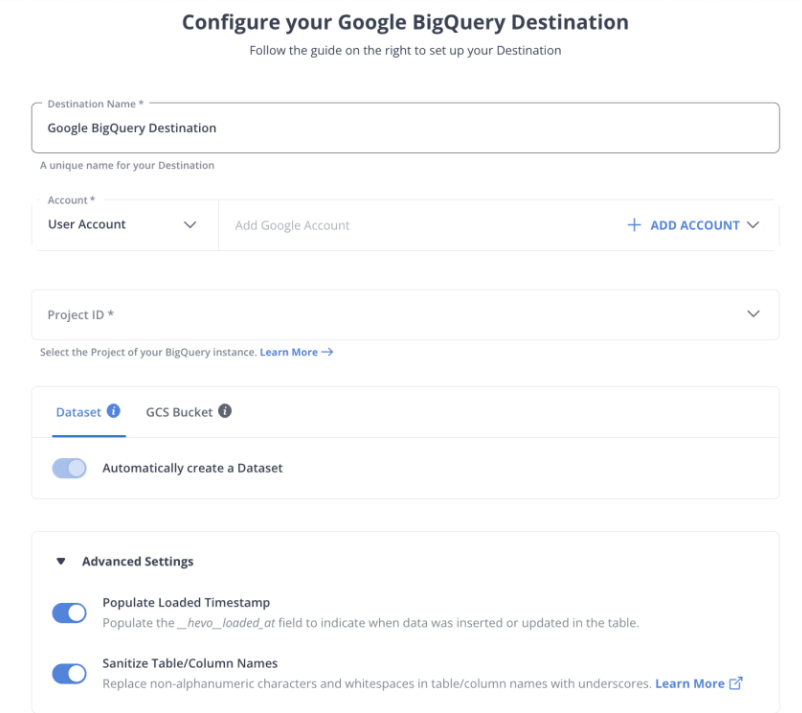Click external link icon after Sanitize Learn More
The image size is (802, 713).
(x=736, y=683)
